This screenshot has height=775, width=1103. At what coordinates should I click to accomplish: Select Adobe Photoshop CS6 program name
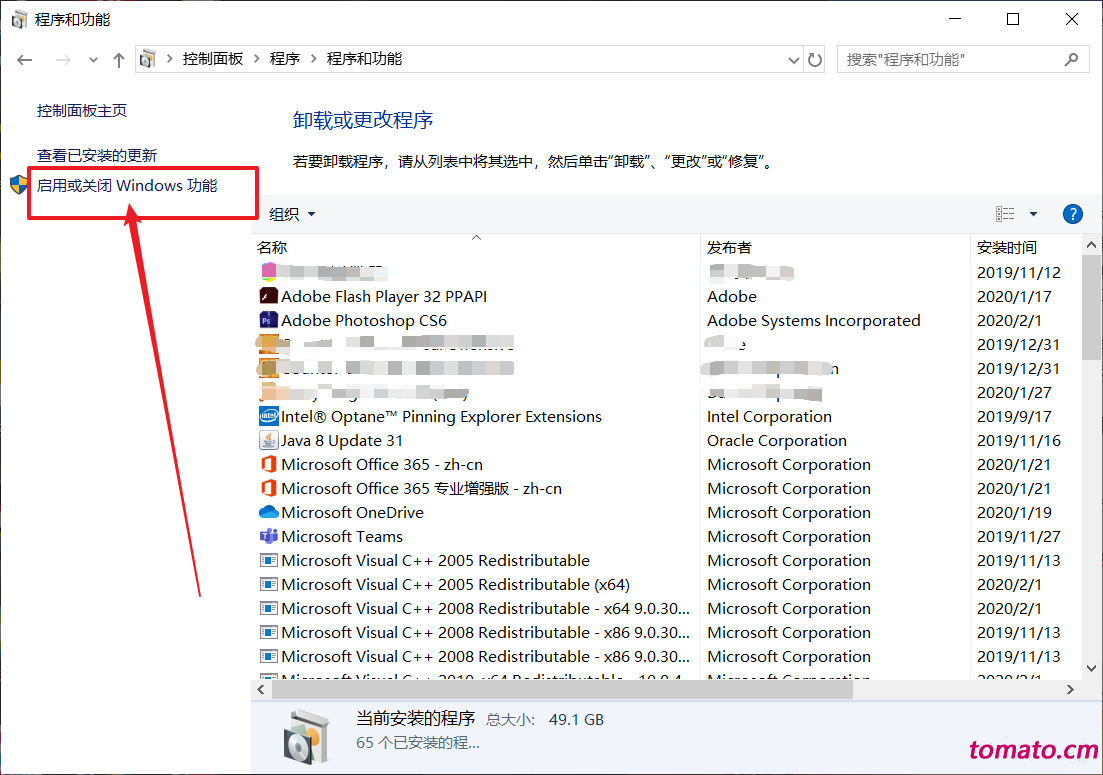click(x=364, y=321)
